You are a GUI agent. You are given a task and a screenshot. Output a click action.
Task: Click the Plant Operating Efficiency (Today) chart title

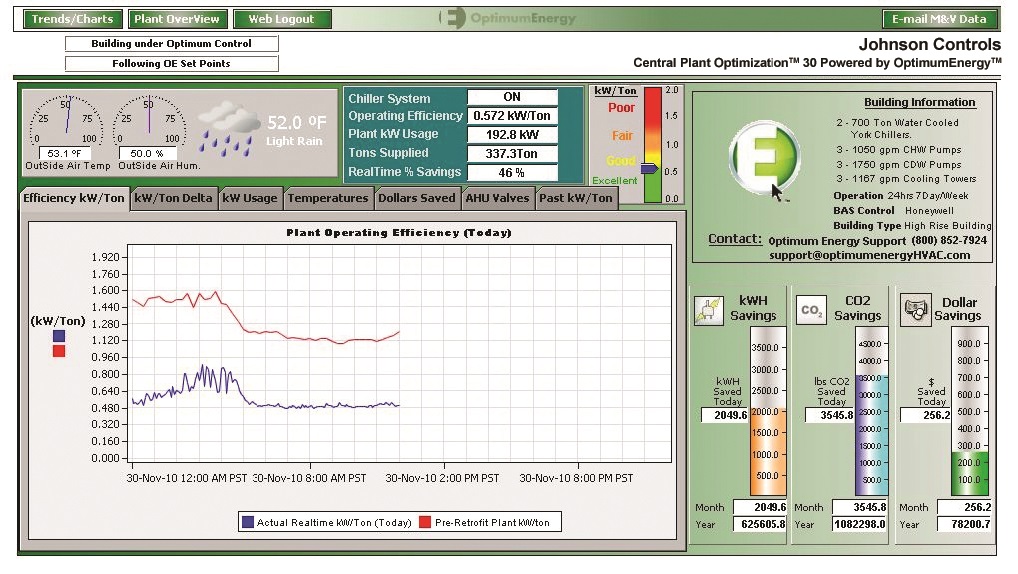click(x=399, y=232)
